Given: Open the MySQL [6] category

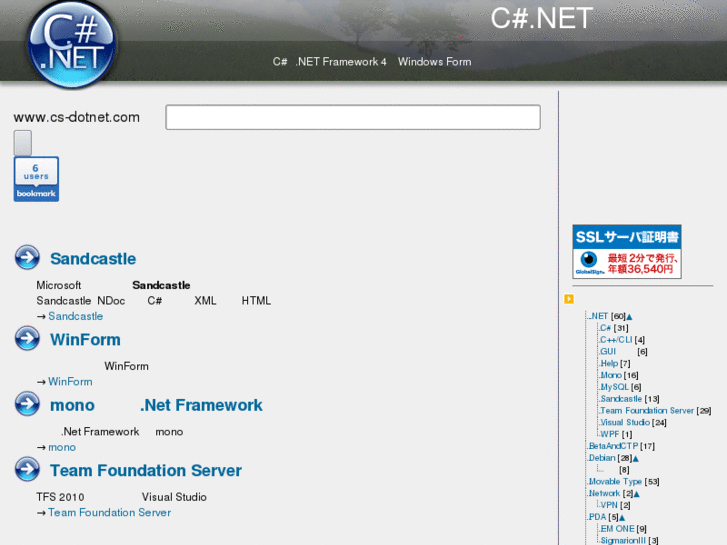Looking at the screenshot, I should [x=614, y=387].
